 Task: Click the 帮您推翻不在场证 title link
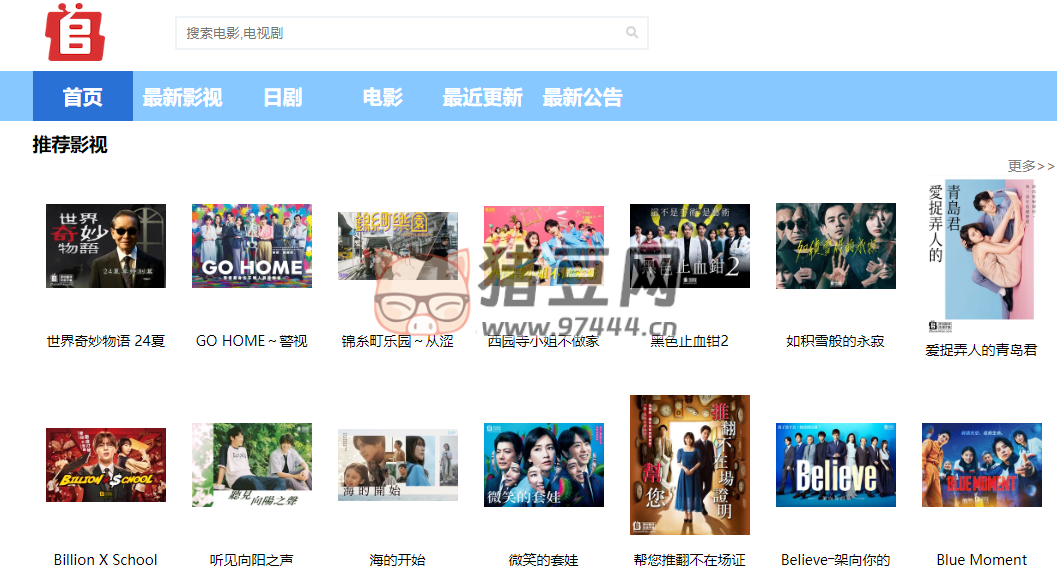[x=690, y=560]
